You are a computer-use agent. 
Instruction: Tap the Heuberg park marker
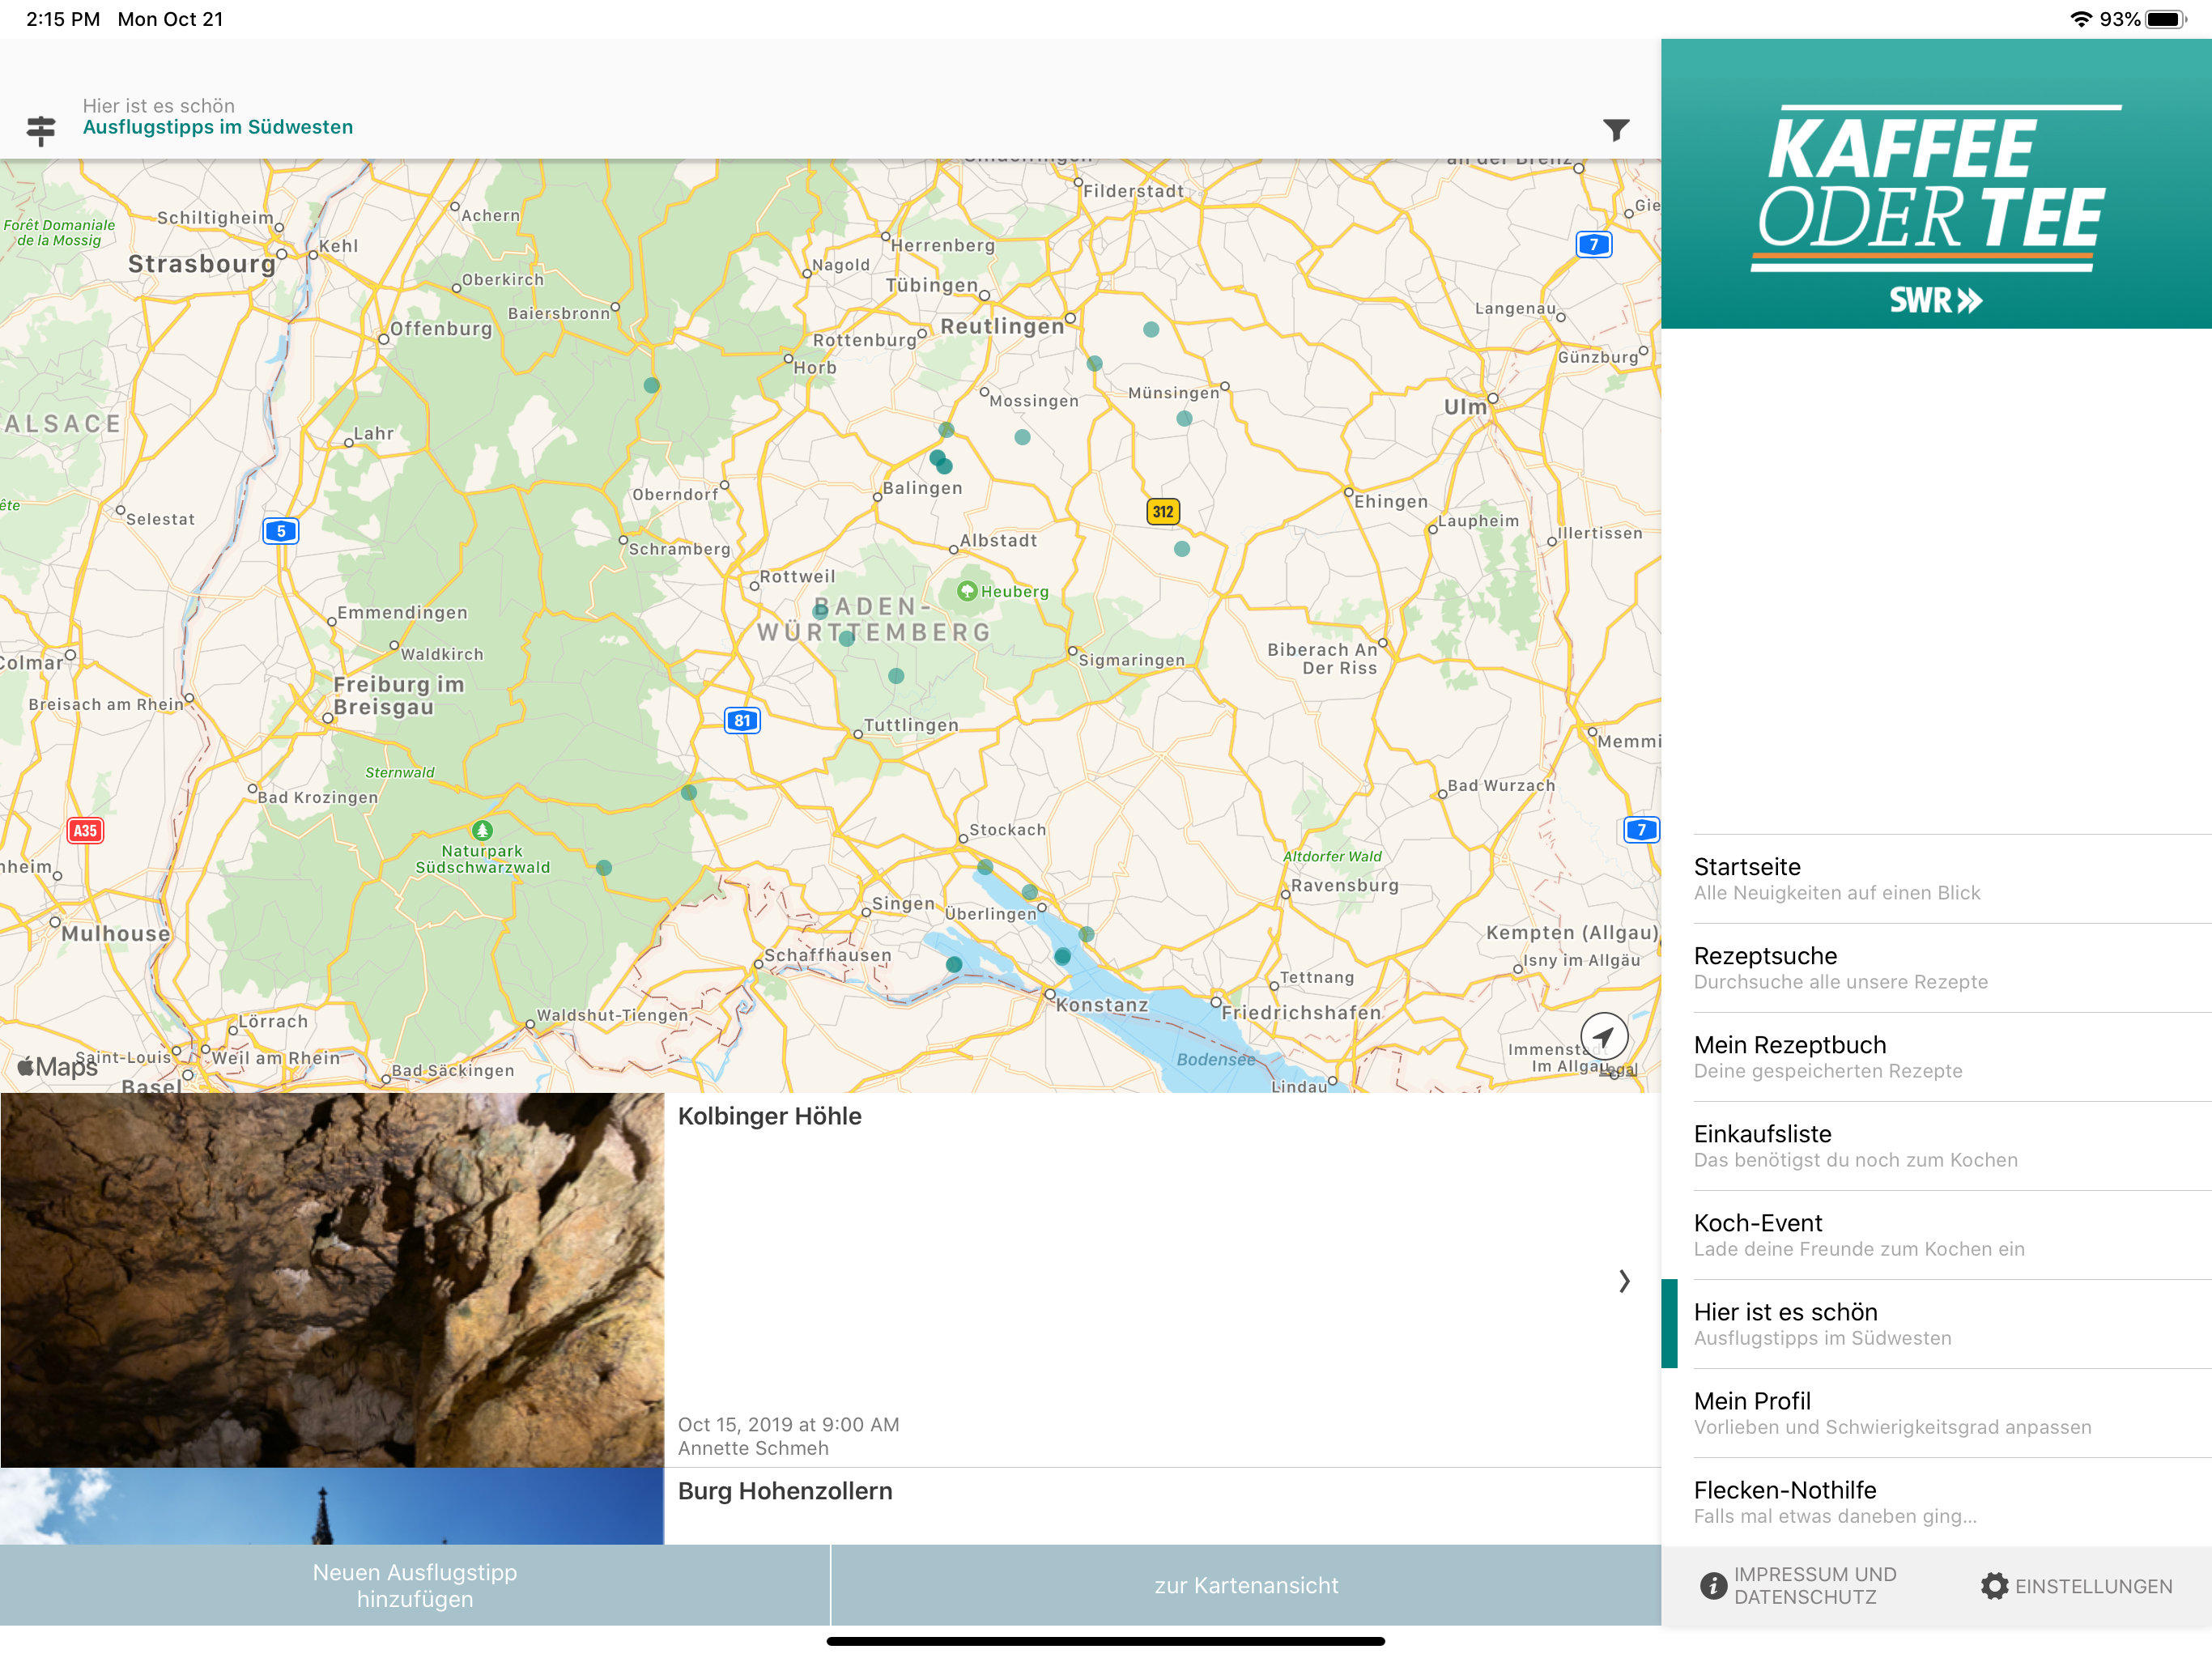pos(967,591)
